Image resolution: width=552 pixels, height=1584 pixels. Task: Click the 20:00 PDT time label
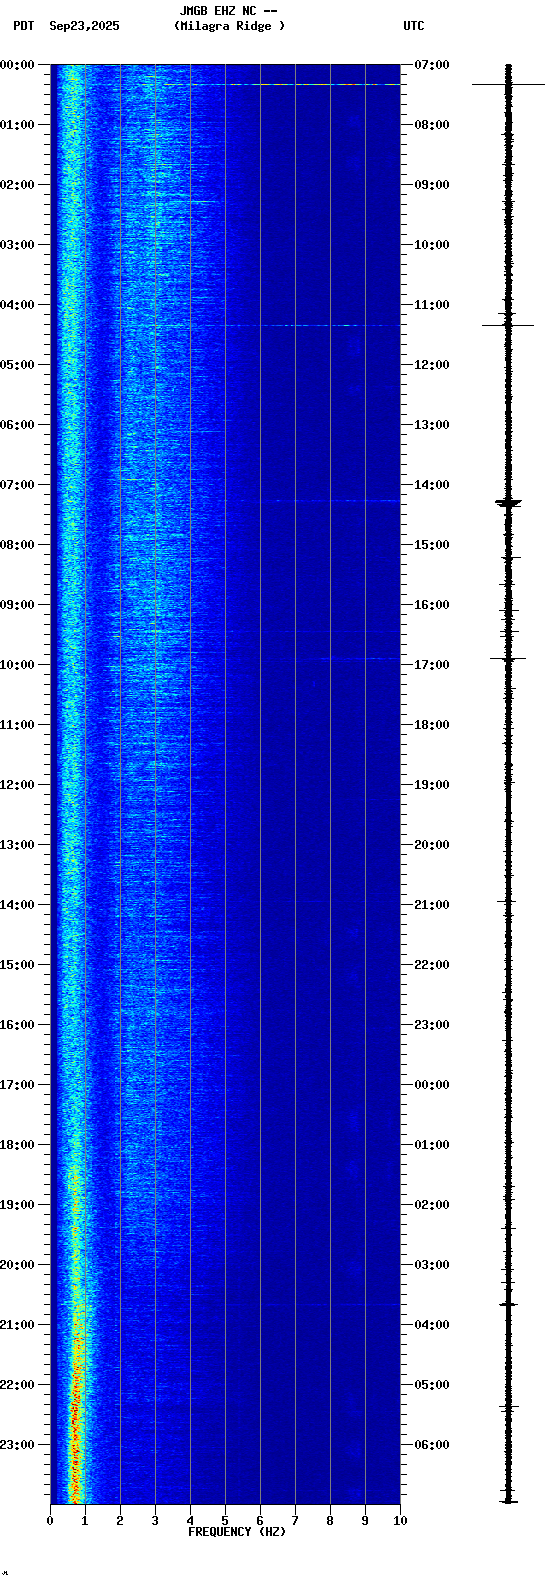[17, 1265]
